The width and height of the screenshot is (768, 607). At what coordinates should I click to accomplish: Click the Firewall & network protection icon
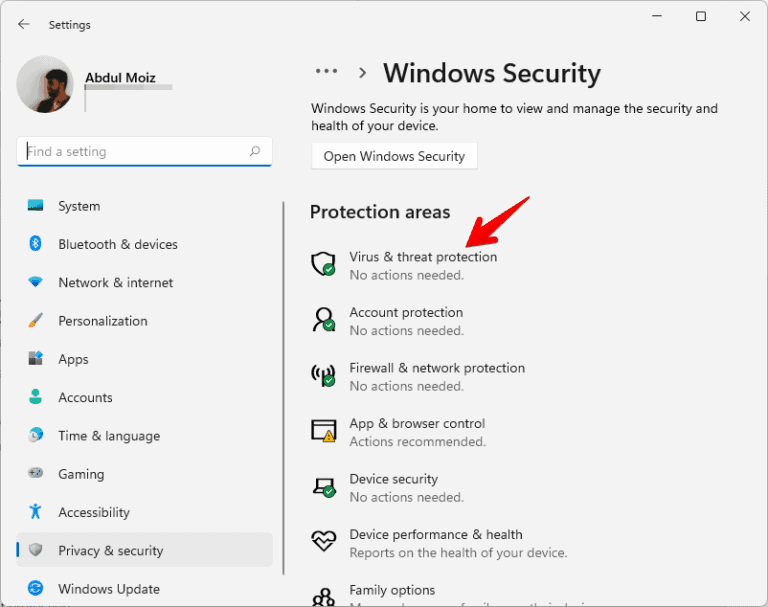point(323,376)
